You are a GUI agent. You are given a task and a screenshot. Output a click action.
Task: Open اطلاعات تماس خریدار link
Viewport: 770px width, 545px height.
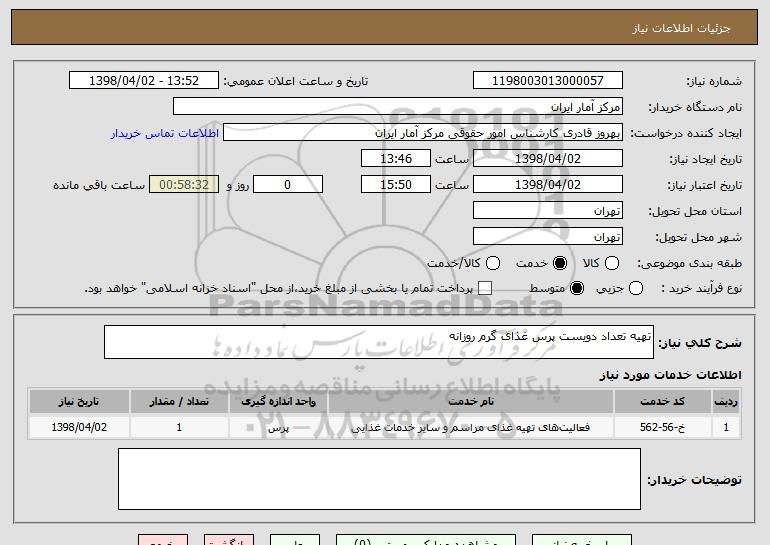pyautogui.click(x=165, y=134)
